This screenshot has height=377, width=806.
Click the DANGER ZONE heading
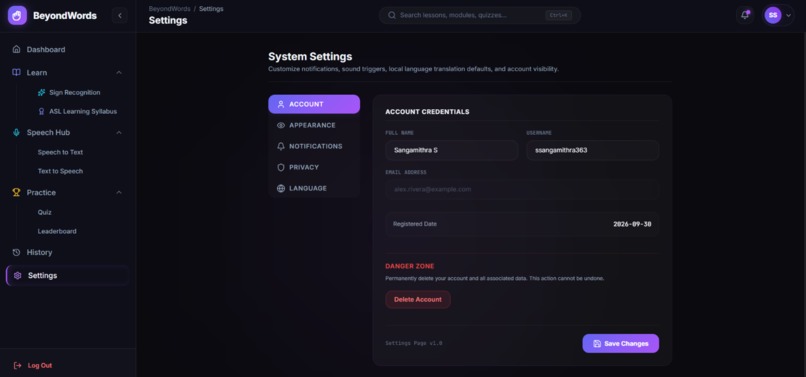(410, 266)
